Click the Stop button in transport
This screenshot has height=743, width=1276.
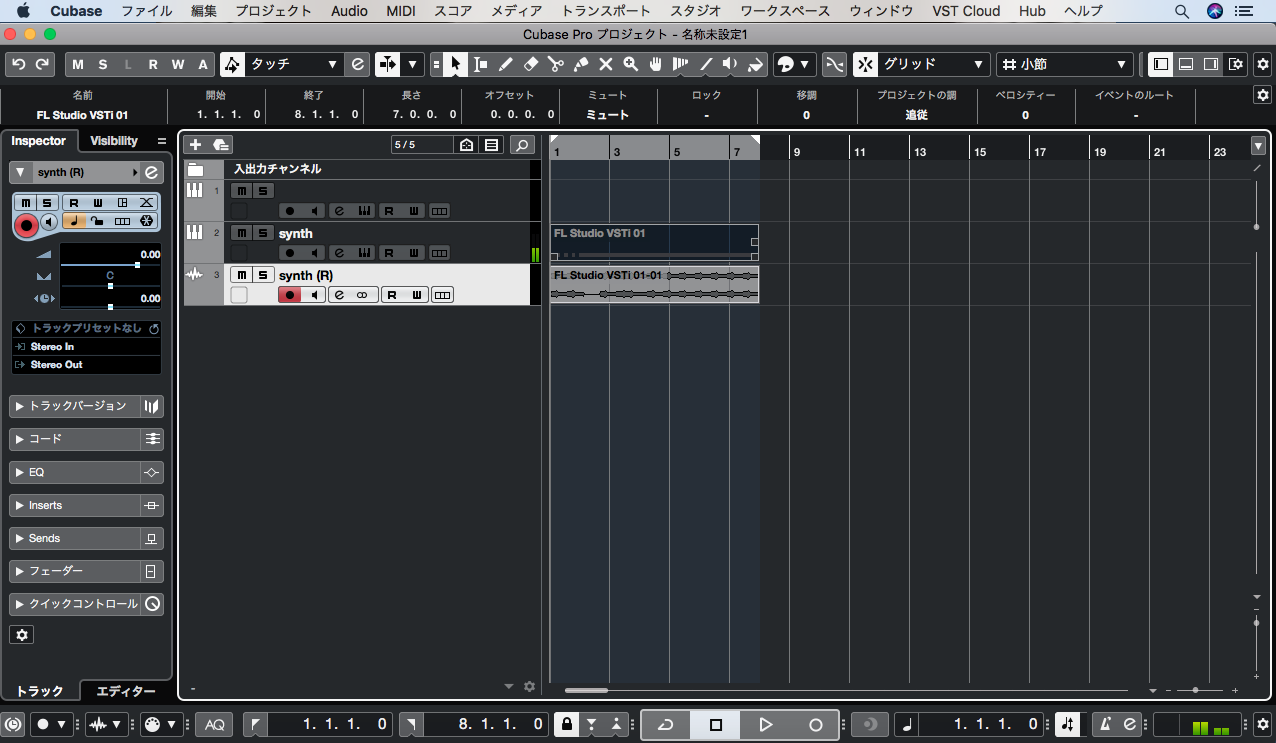pos(716,724)
